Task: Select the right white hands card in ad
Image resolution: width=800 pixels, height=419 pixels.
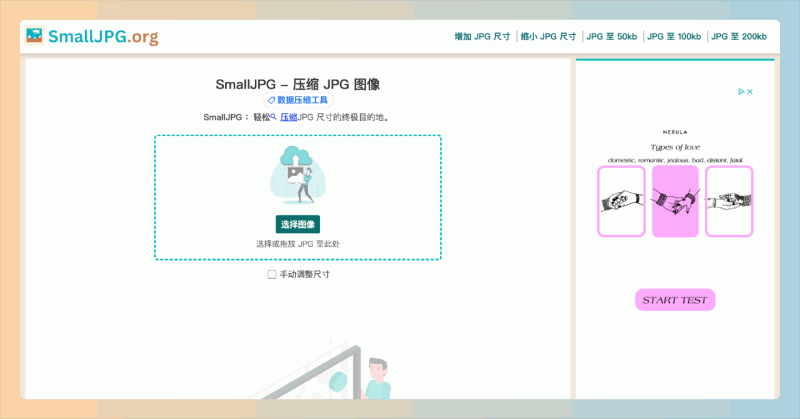Action: 729,201
